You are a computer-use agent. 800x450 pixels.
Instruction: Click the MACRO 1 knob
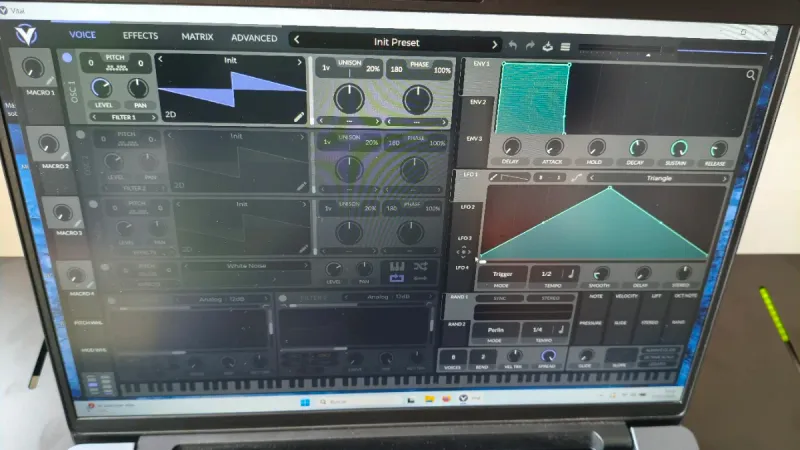coord(32,67)
